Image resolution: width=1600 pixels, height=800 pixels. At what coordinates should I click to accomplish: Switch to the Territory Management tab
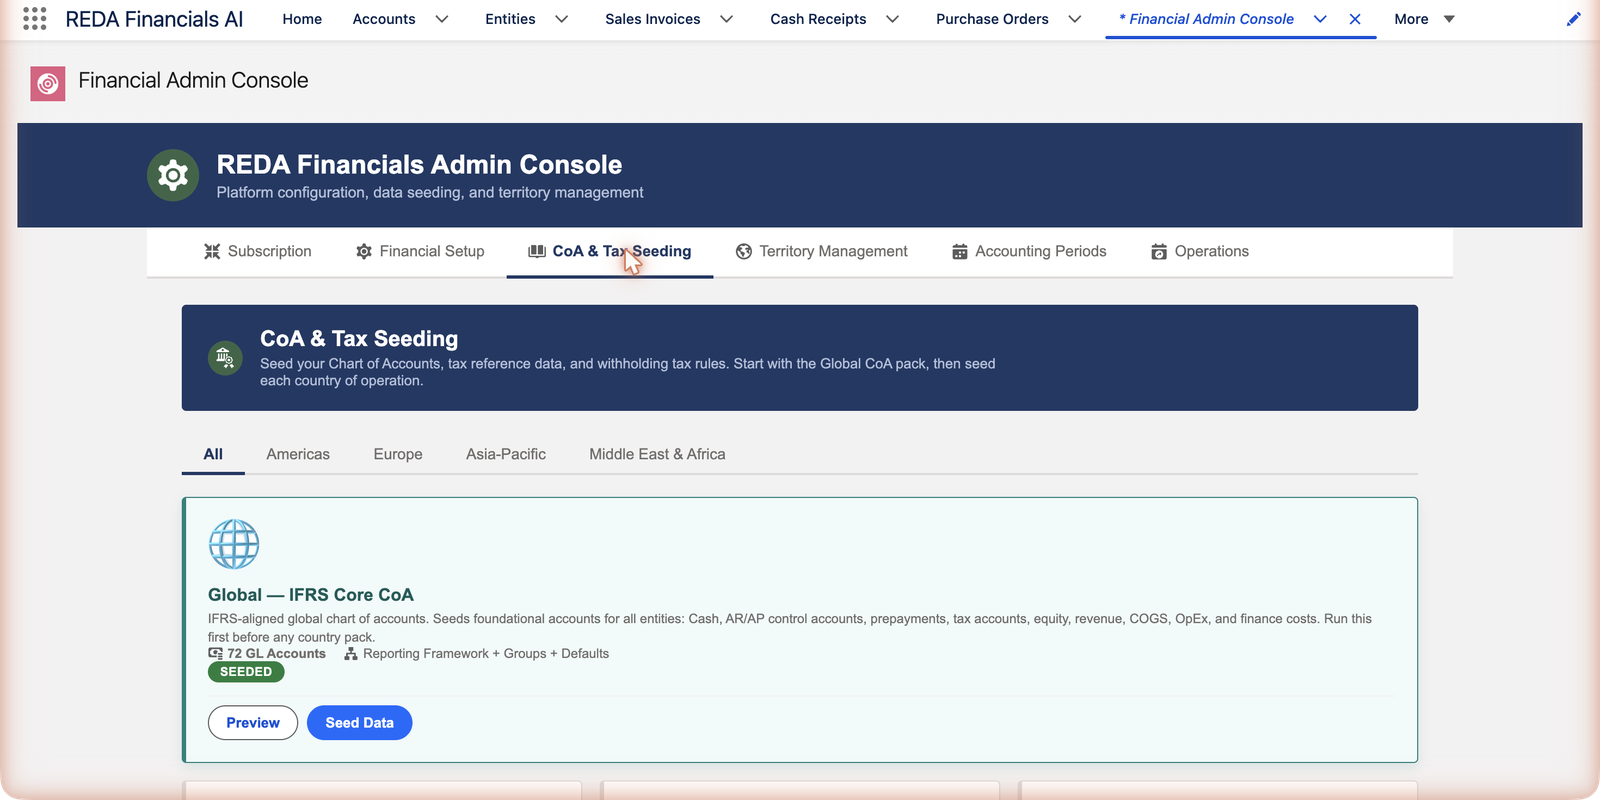pyautogui.click(x=821, y=251)
